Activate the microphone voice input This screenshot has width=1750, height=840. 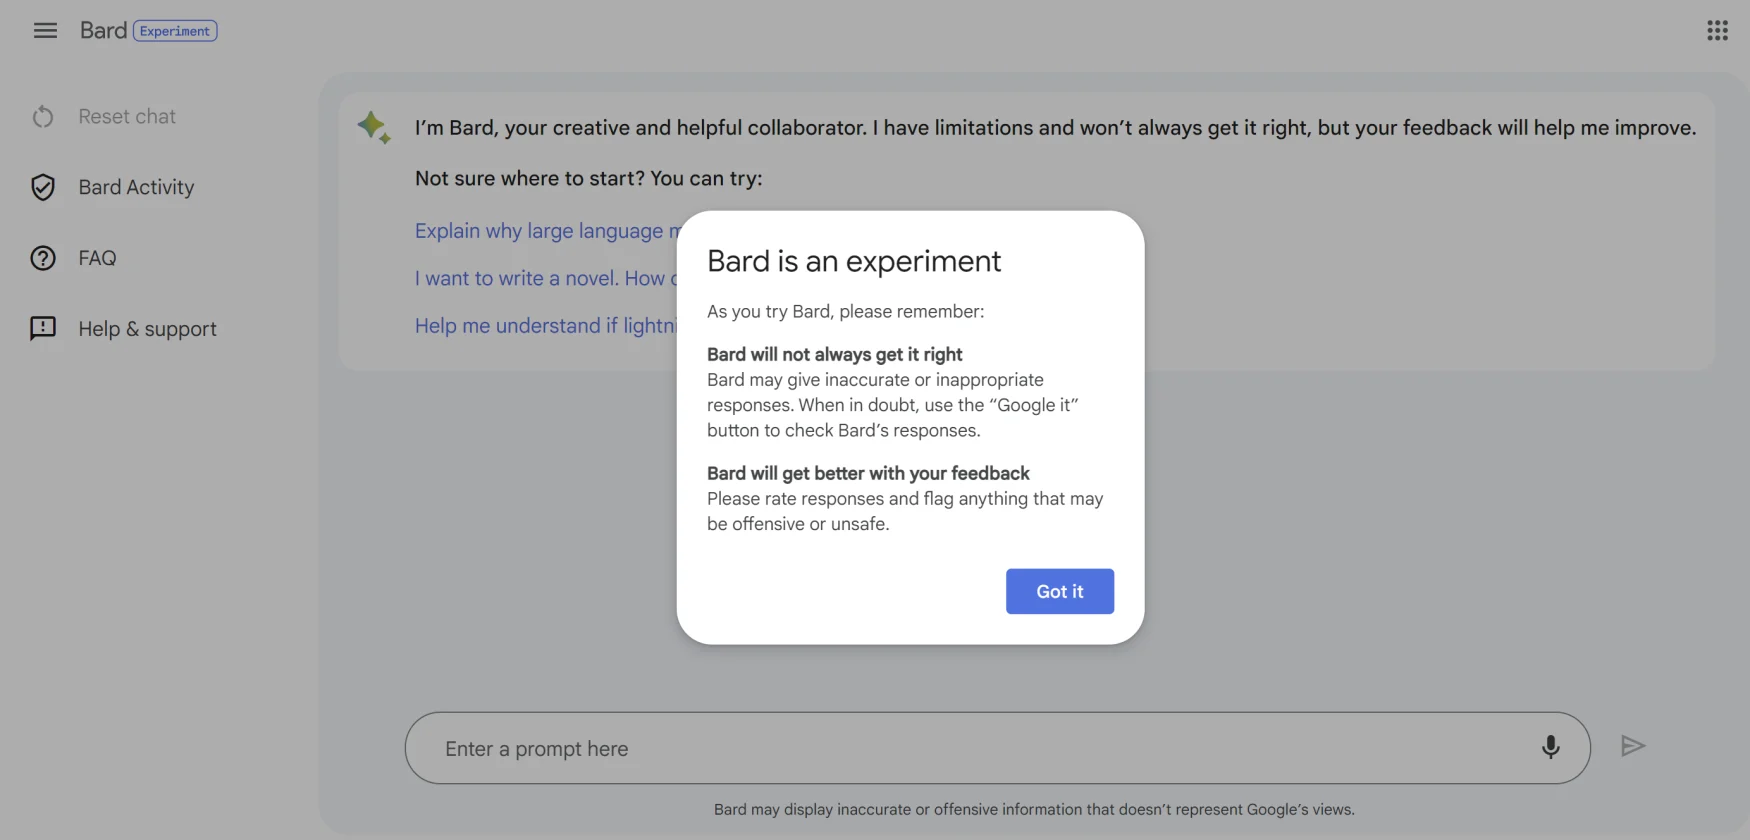1550,747
